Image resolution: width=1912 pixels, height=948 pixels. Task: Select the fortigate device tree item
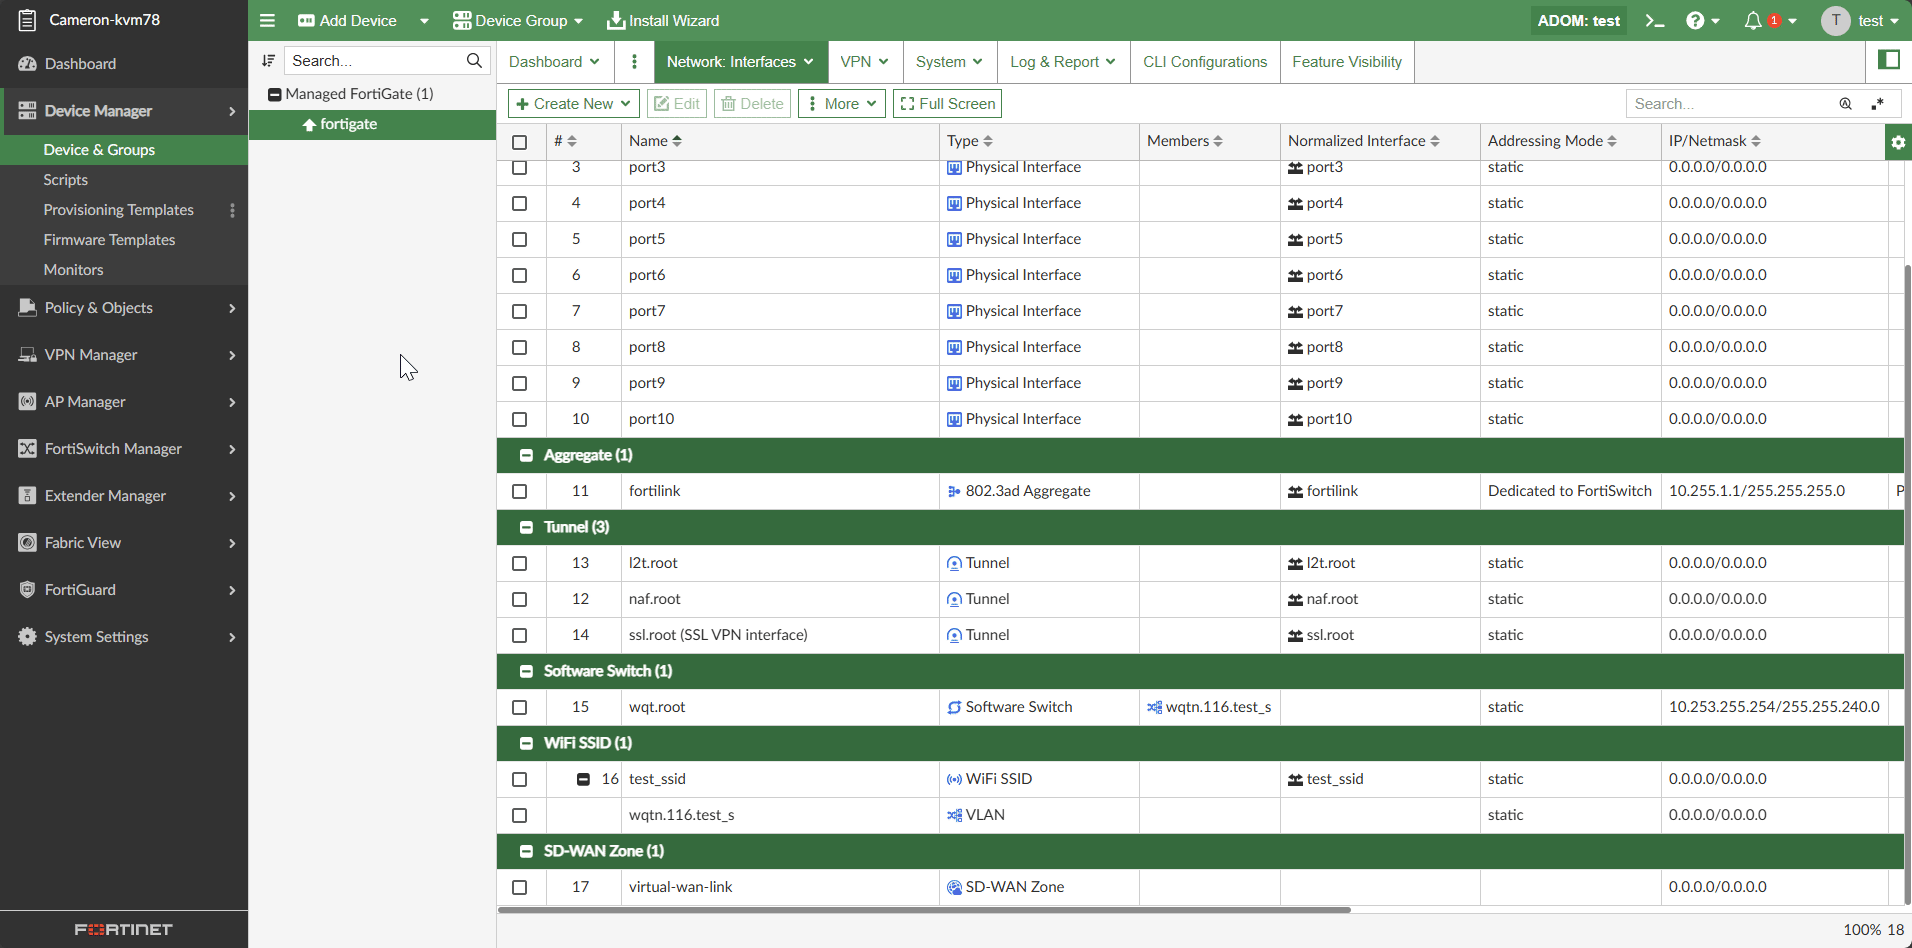372,124
